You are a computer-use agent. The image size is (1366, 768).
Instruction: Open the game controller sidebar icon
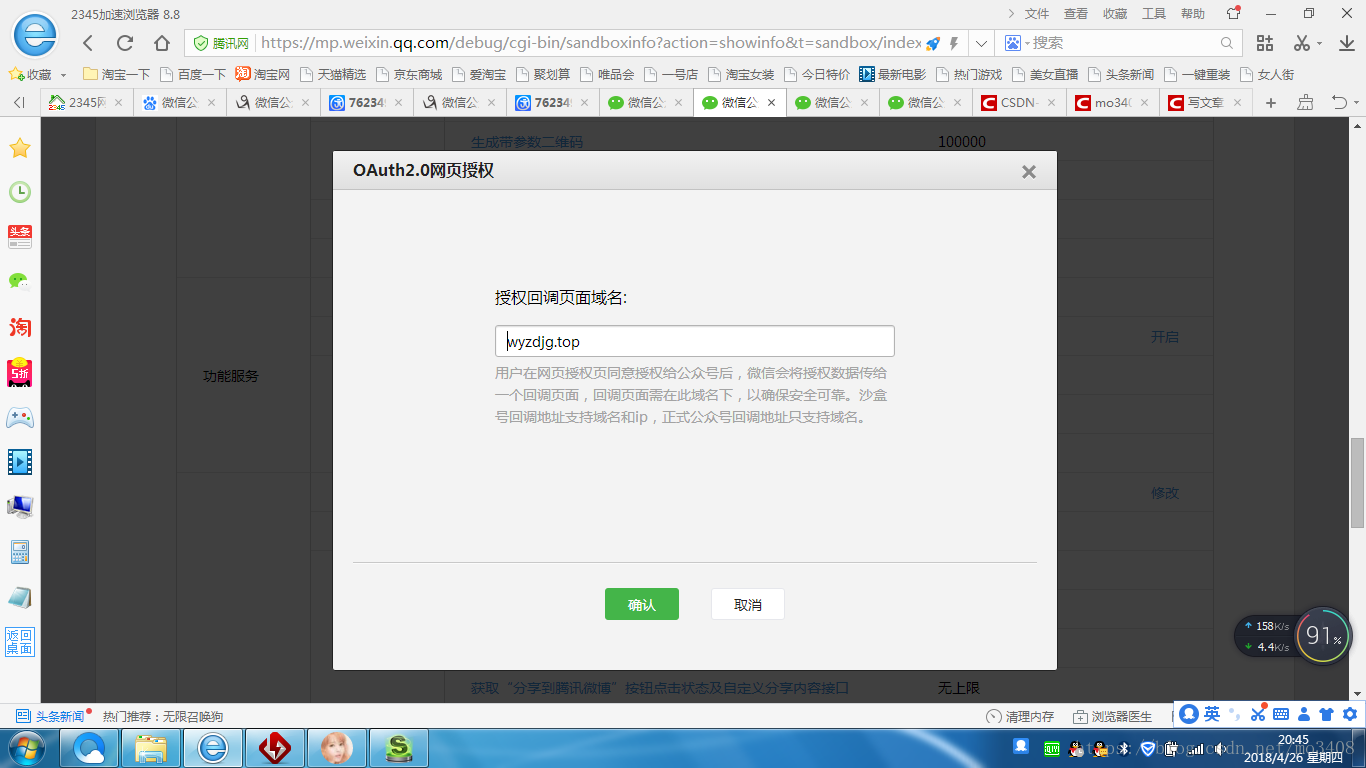click(x=20, y=417)
